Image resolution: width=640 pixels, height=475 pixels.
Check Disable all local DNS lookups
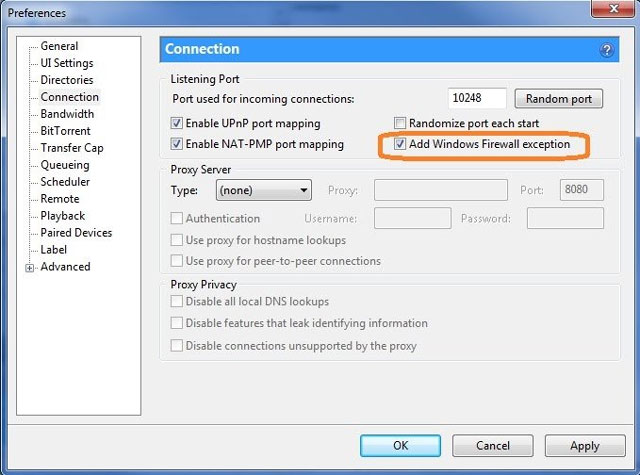(x=176, y=301)
